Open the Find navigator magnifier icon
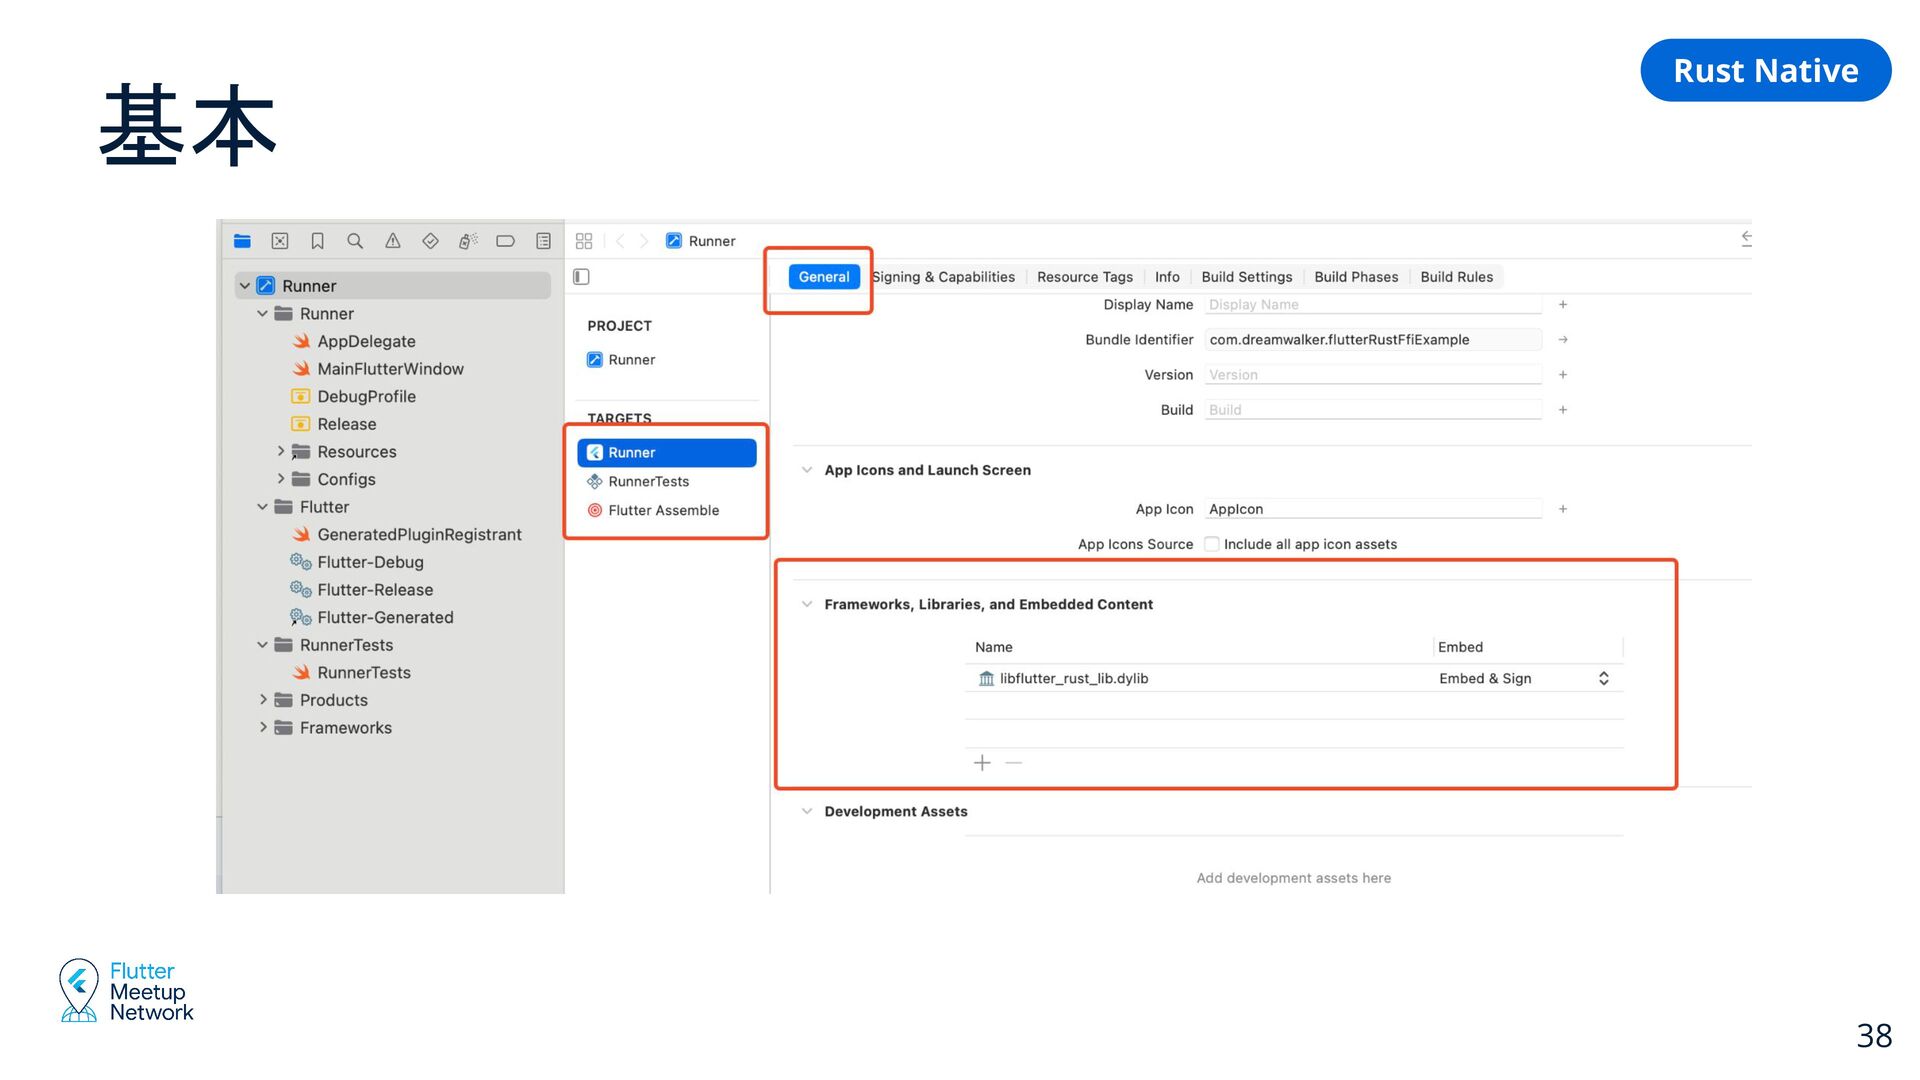The height and width of the screenshot is (1080, 1920). coord(355,241)
